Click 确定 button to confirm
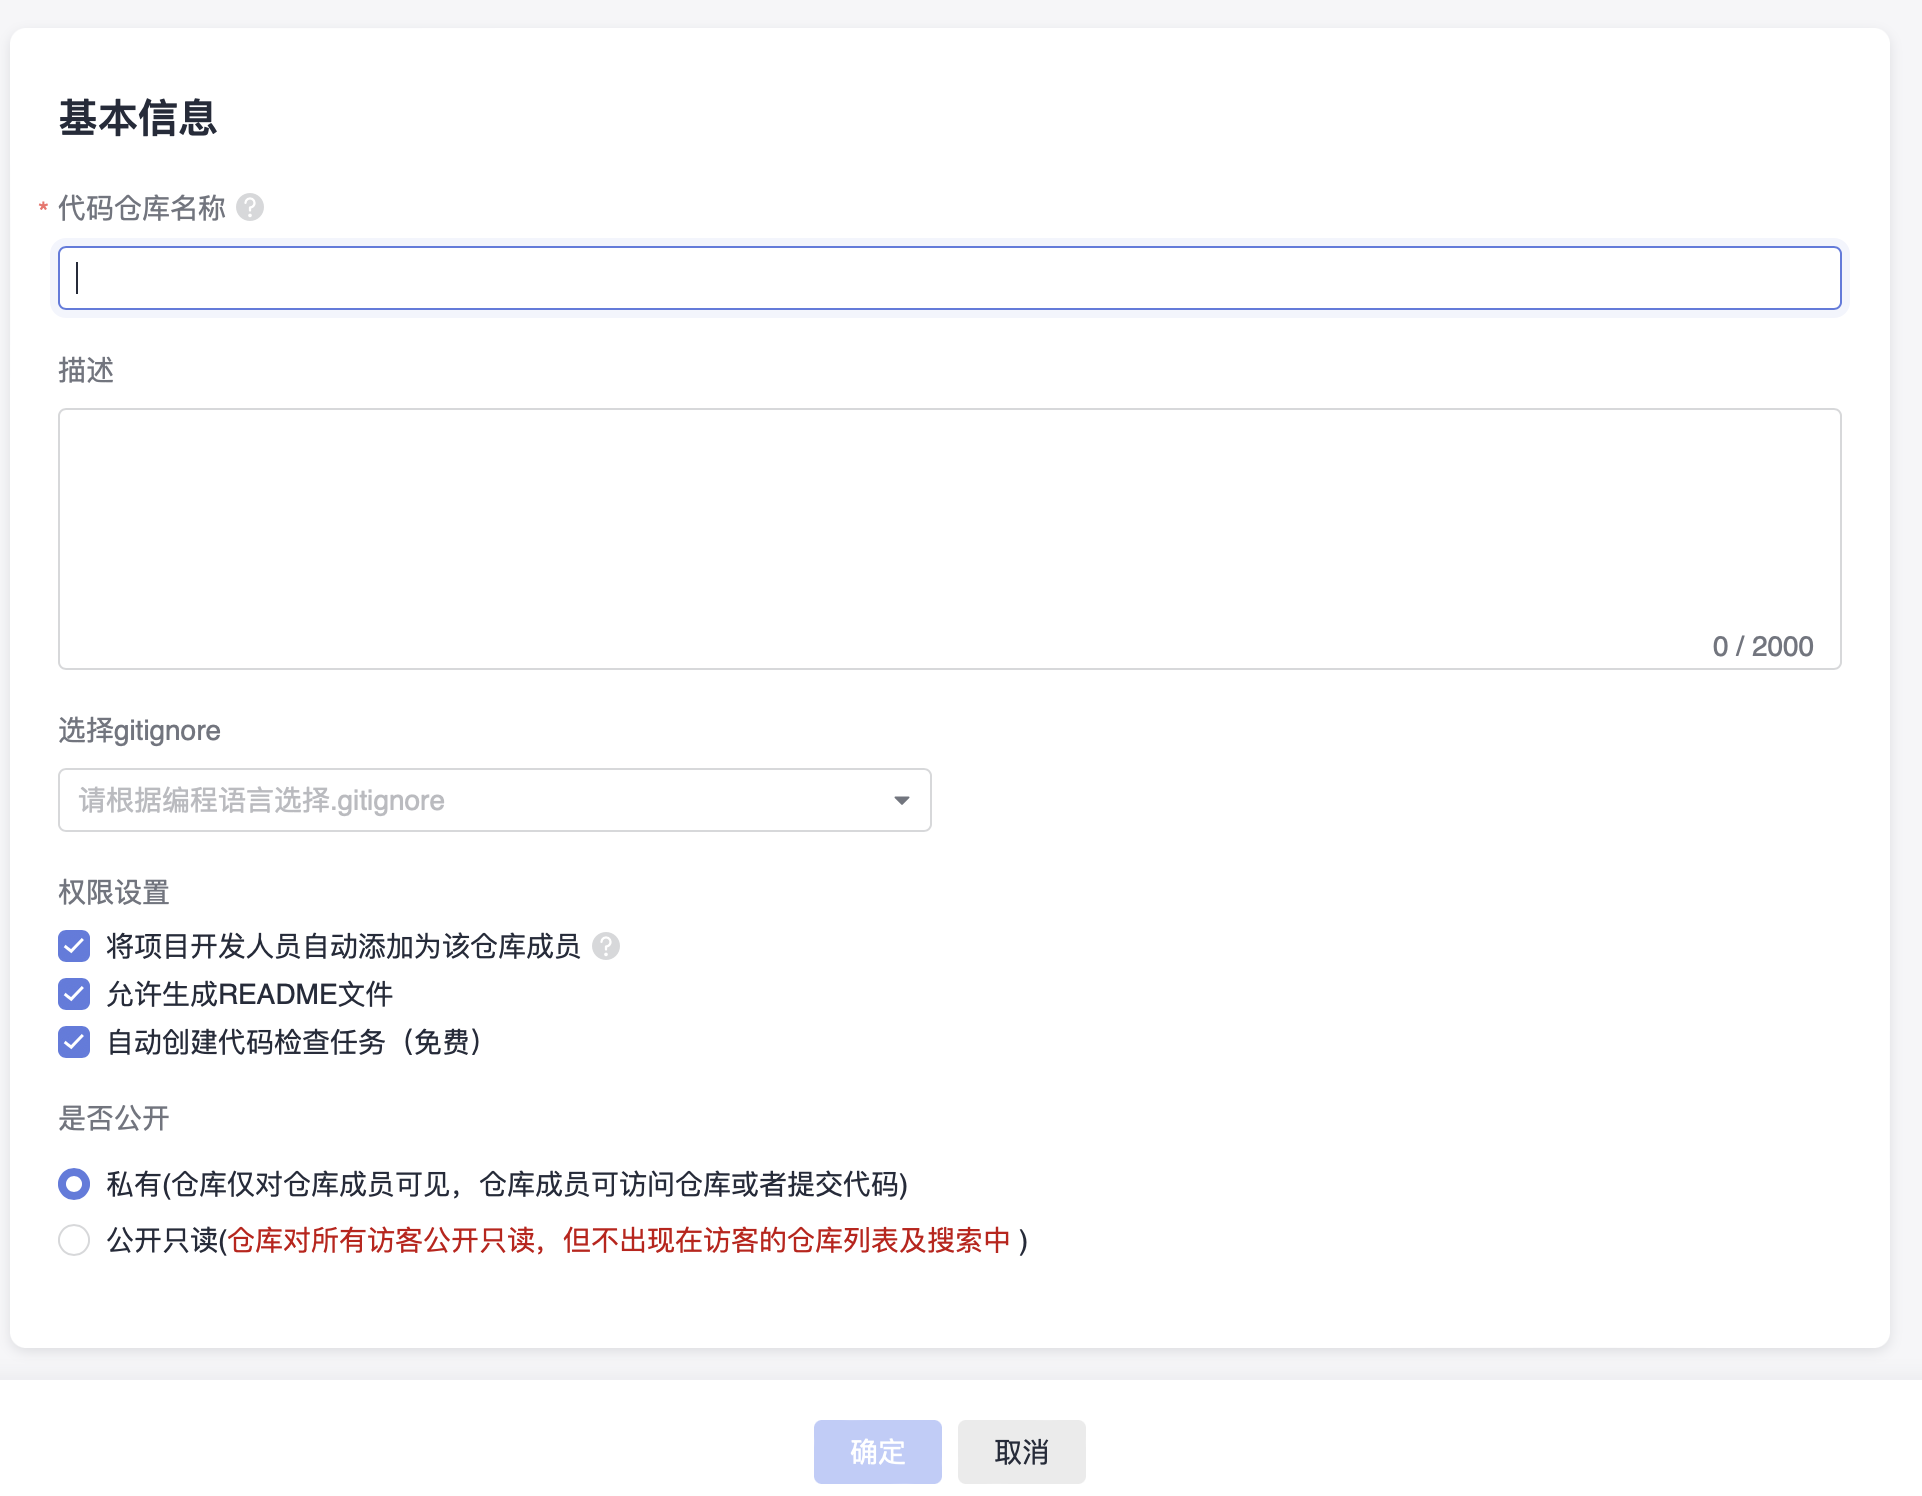The image size is (1922, 1496). tap(877, 1451)
